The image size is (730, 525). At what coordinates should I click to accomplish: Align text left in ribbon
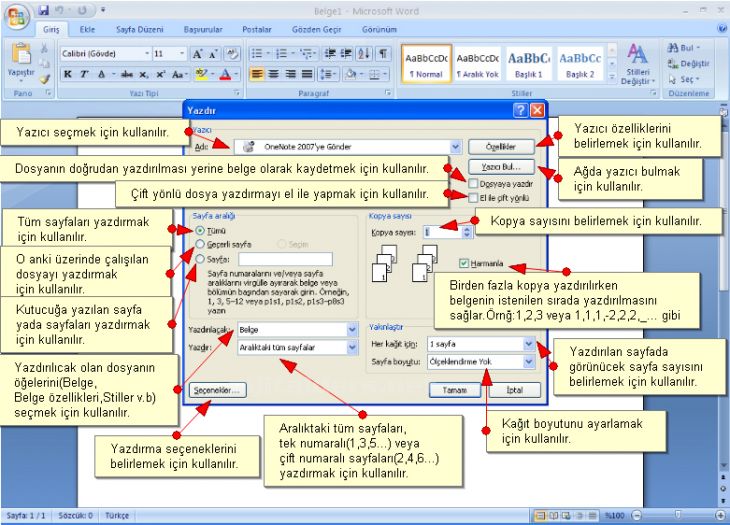[x=257, y=74]
